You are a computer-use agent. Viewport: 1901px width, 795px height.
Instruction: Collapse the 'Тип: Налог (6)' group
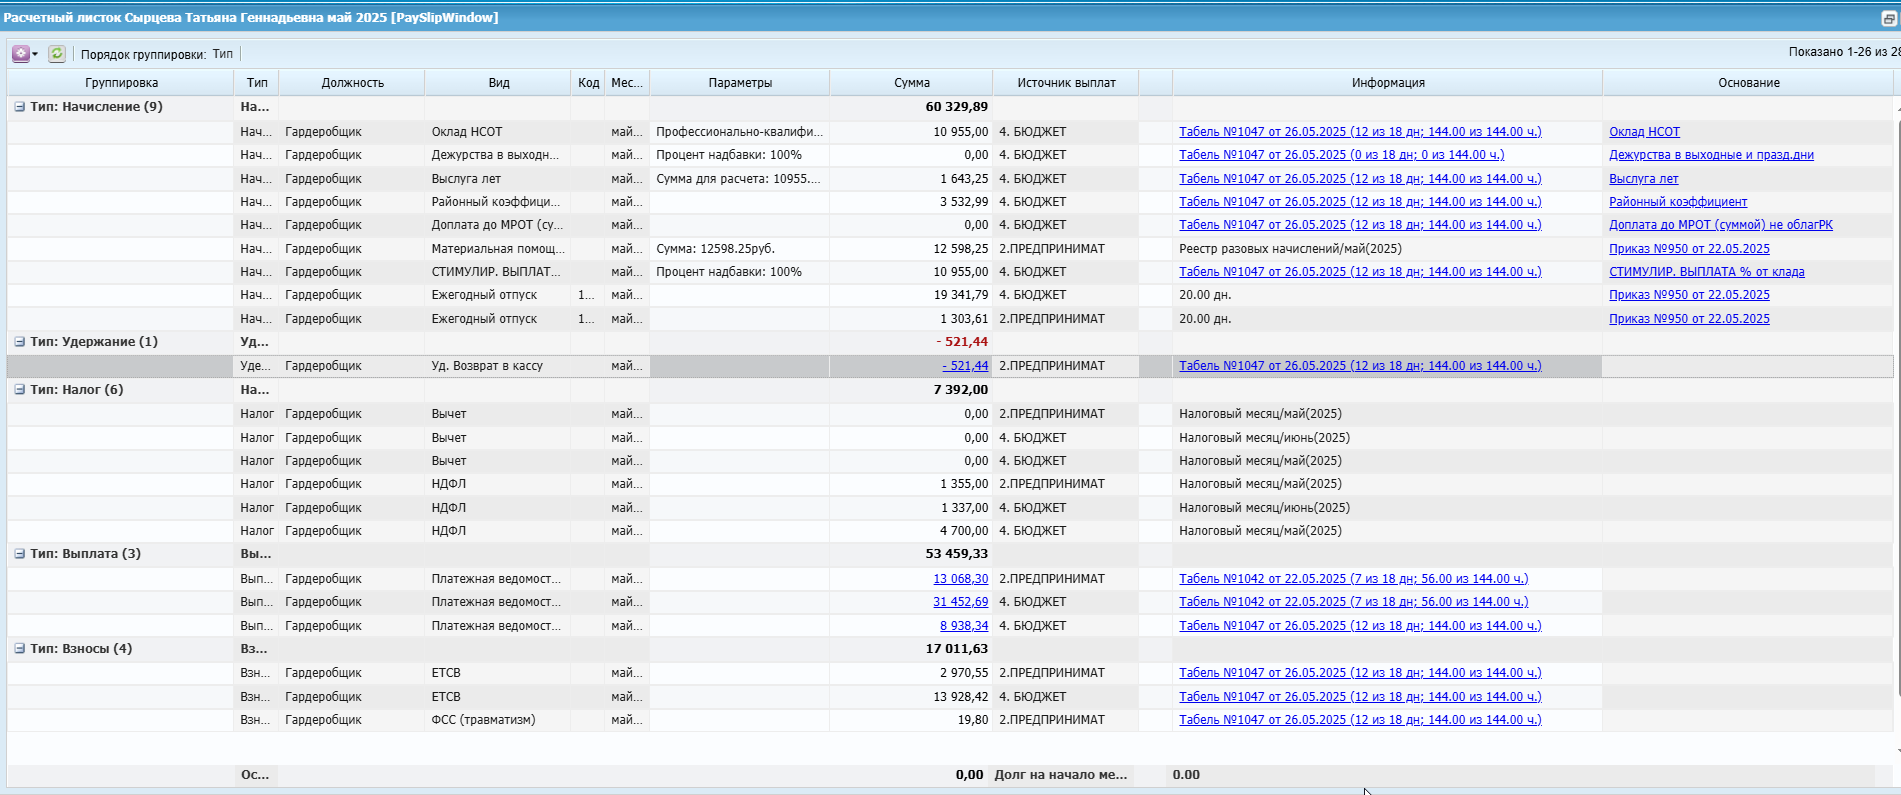click(x=19, y=390)
